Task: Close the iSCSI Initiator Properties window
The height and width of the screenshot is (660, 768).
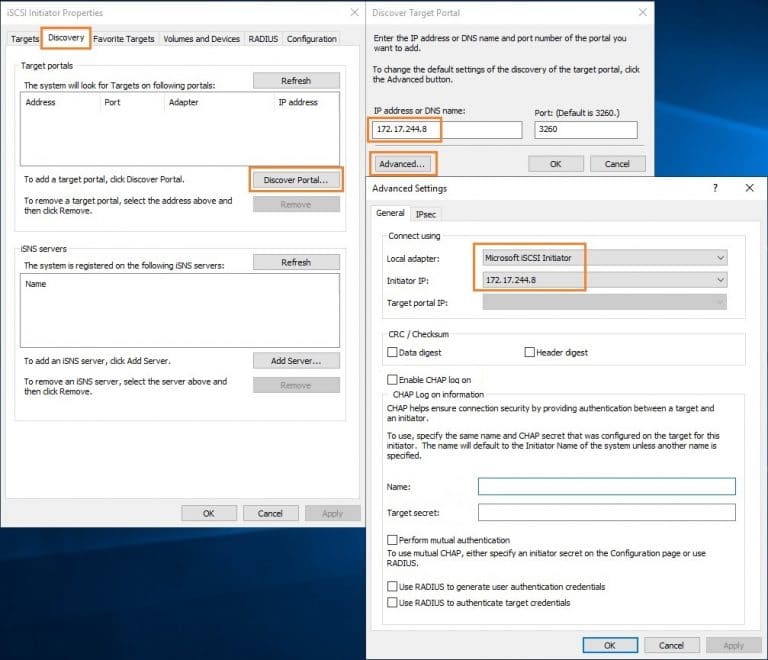Action: [354, 12]
